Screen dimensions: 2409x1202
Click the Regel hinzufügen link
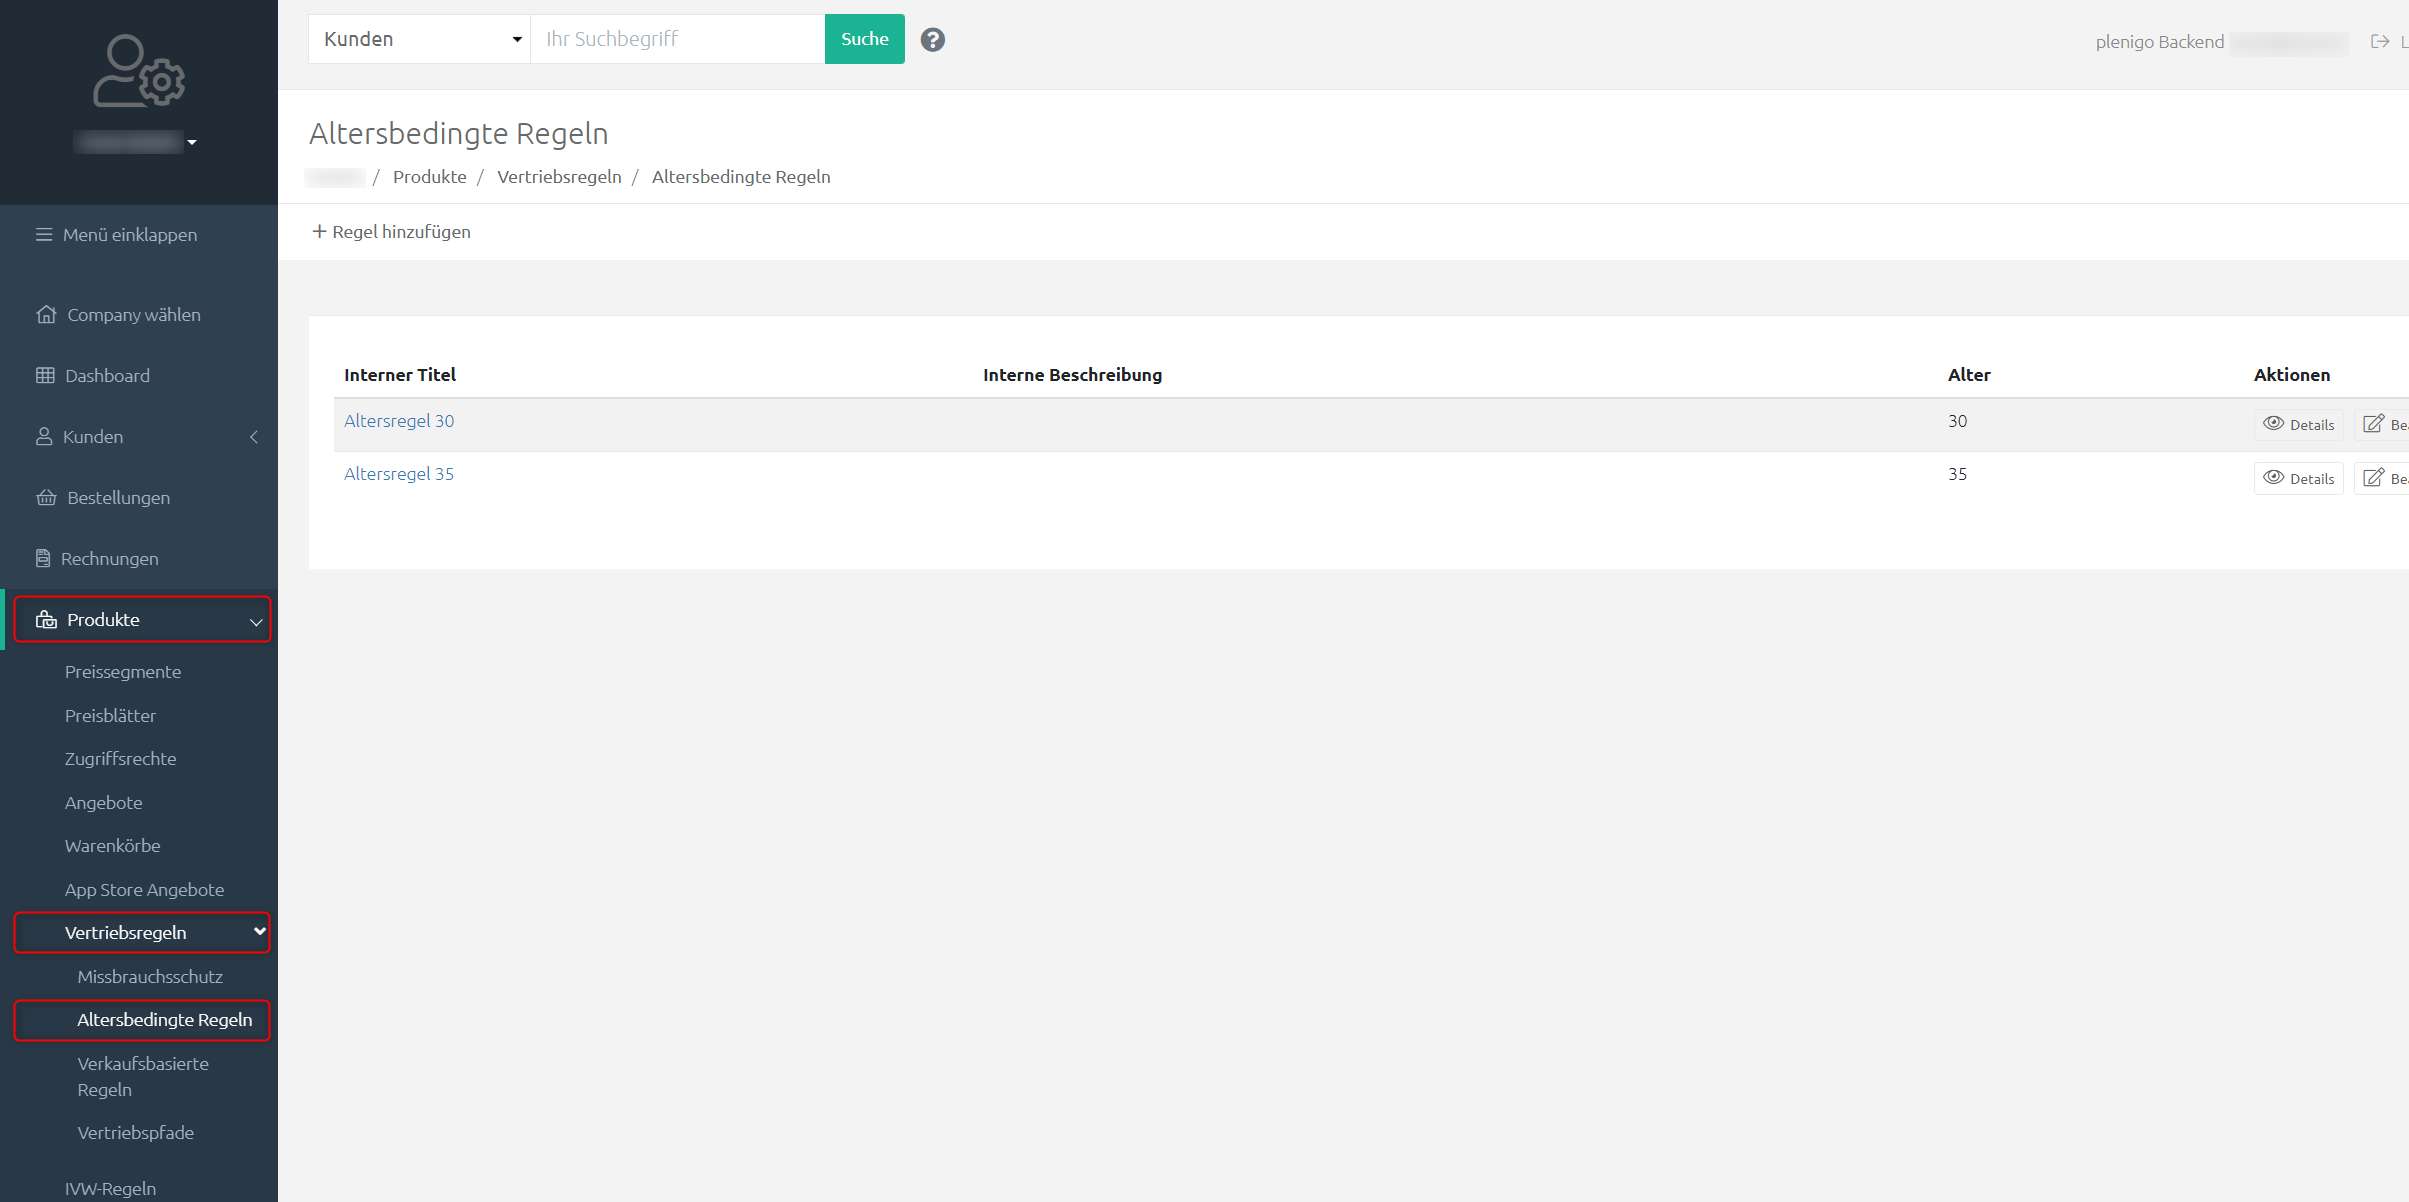pos(391,232)
